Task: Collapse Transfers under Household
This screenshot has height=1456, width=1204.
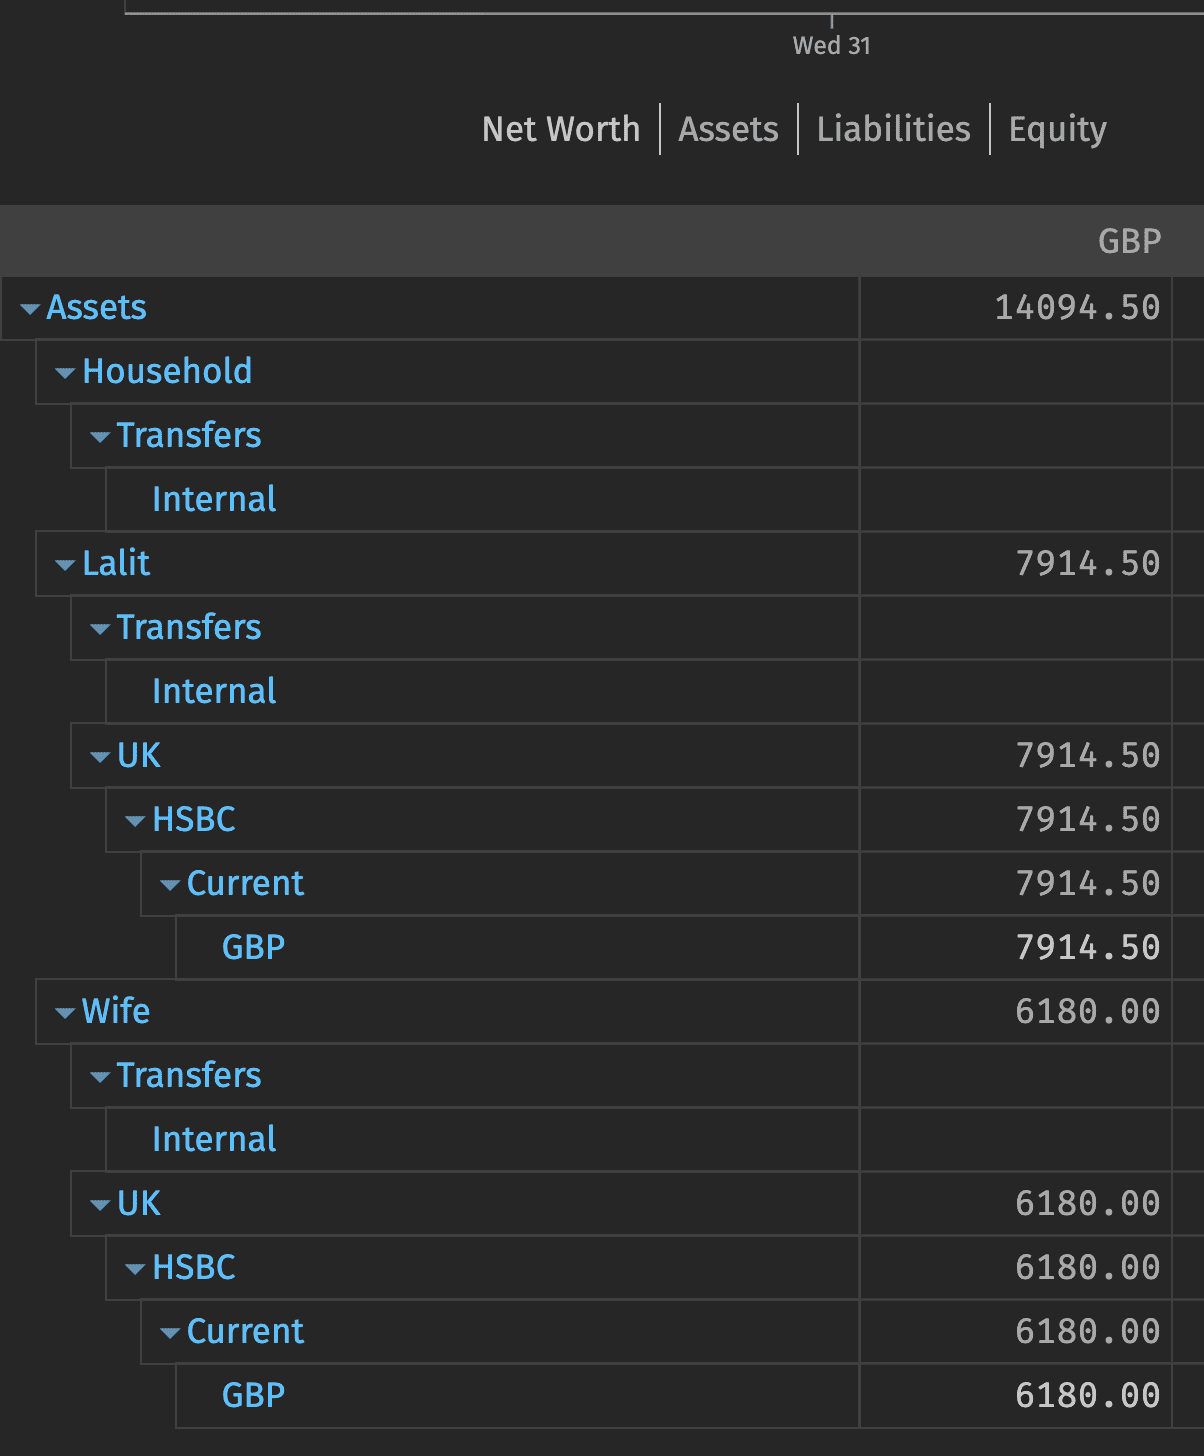Action: click(x=99, y=436)
